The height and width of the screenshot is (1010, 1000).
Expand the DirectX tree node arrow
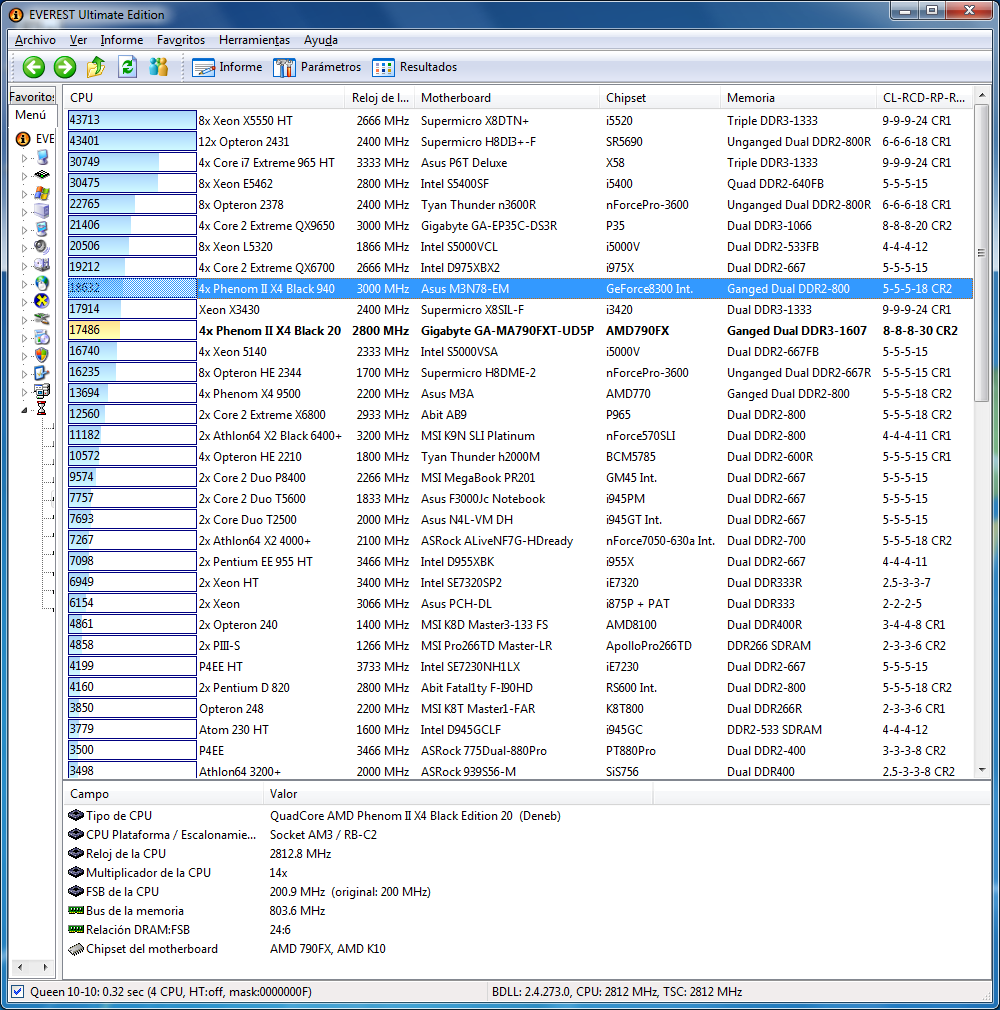coord(25,301)
